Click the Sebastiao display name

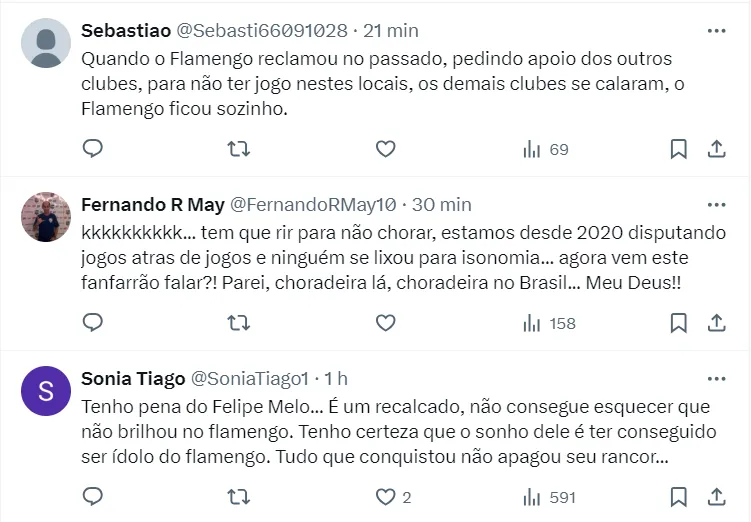tap(125, 31)
